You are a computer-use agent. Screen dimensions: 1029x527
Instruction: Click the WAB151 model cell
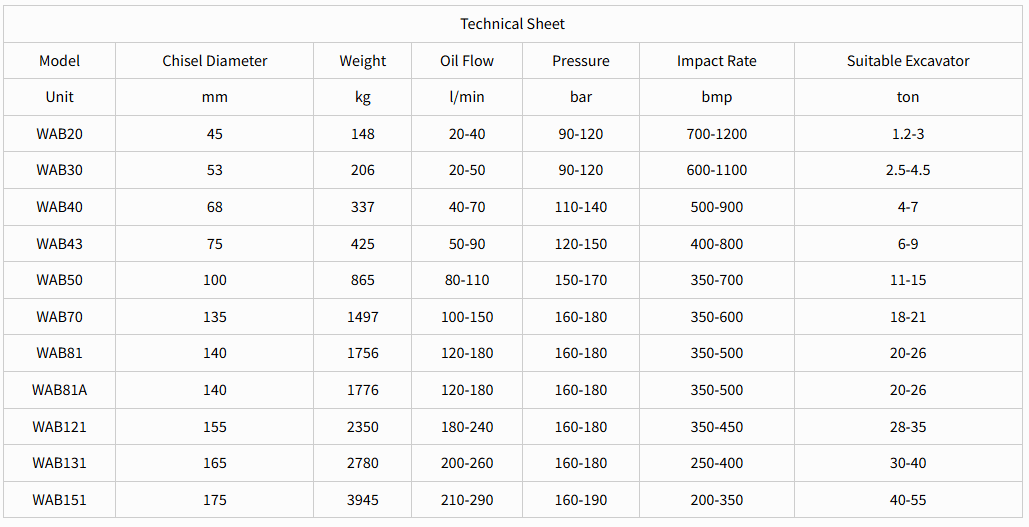click(x=59, y=500)
